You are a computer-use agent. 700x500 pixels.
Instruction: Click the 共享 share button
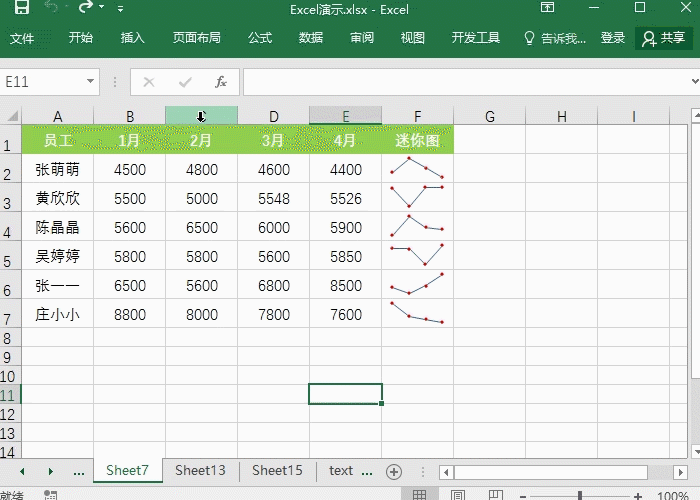664,38
